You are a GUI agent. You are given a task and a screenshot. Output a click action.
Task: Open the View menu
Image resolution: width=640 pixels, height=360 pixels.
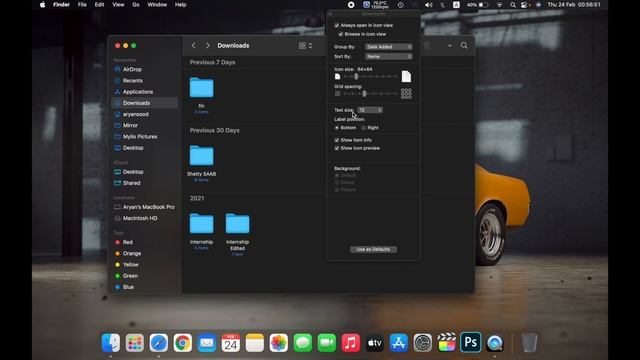(x=118, y=5)
